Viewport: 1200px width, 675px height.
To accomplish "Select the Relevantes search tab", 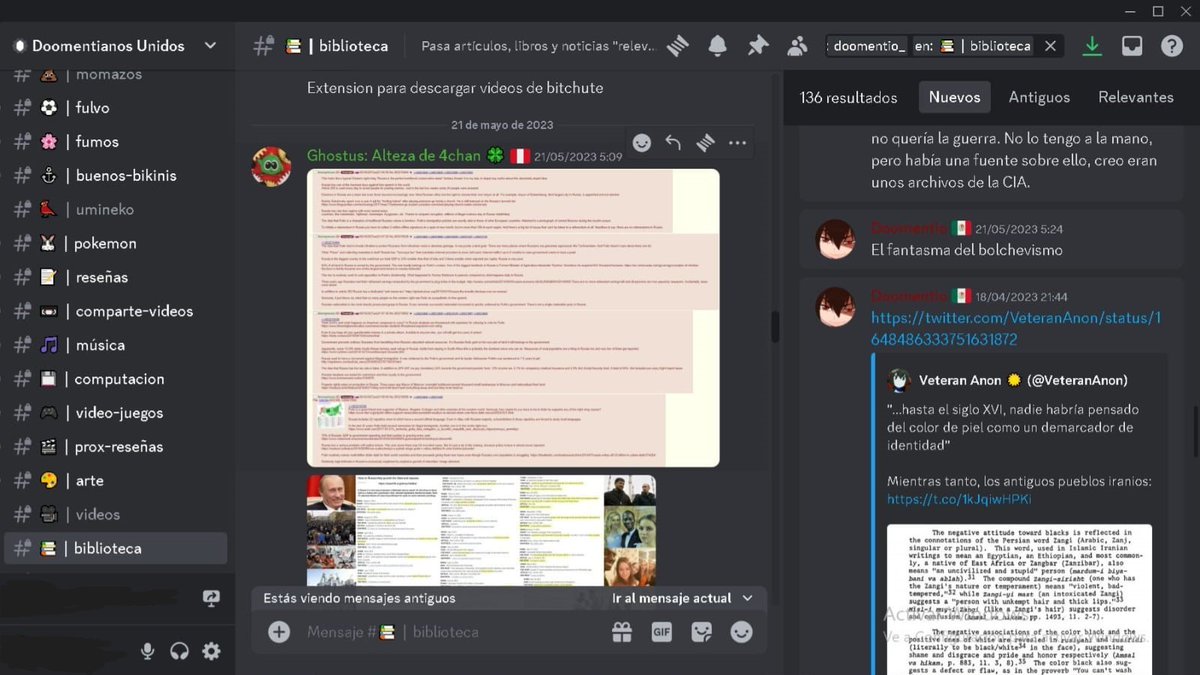I will (x=1136, y=97).
